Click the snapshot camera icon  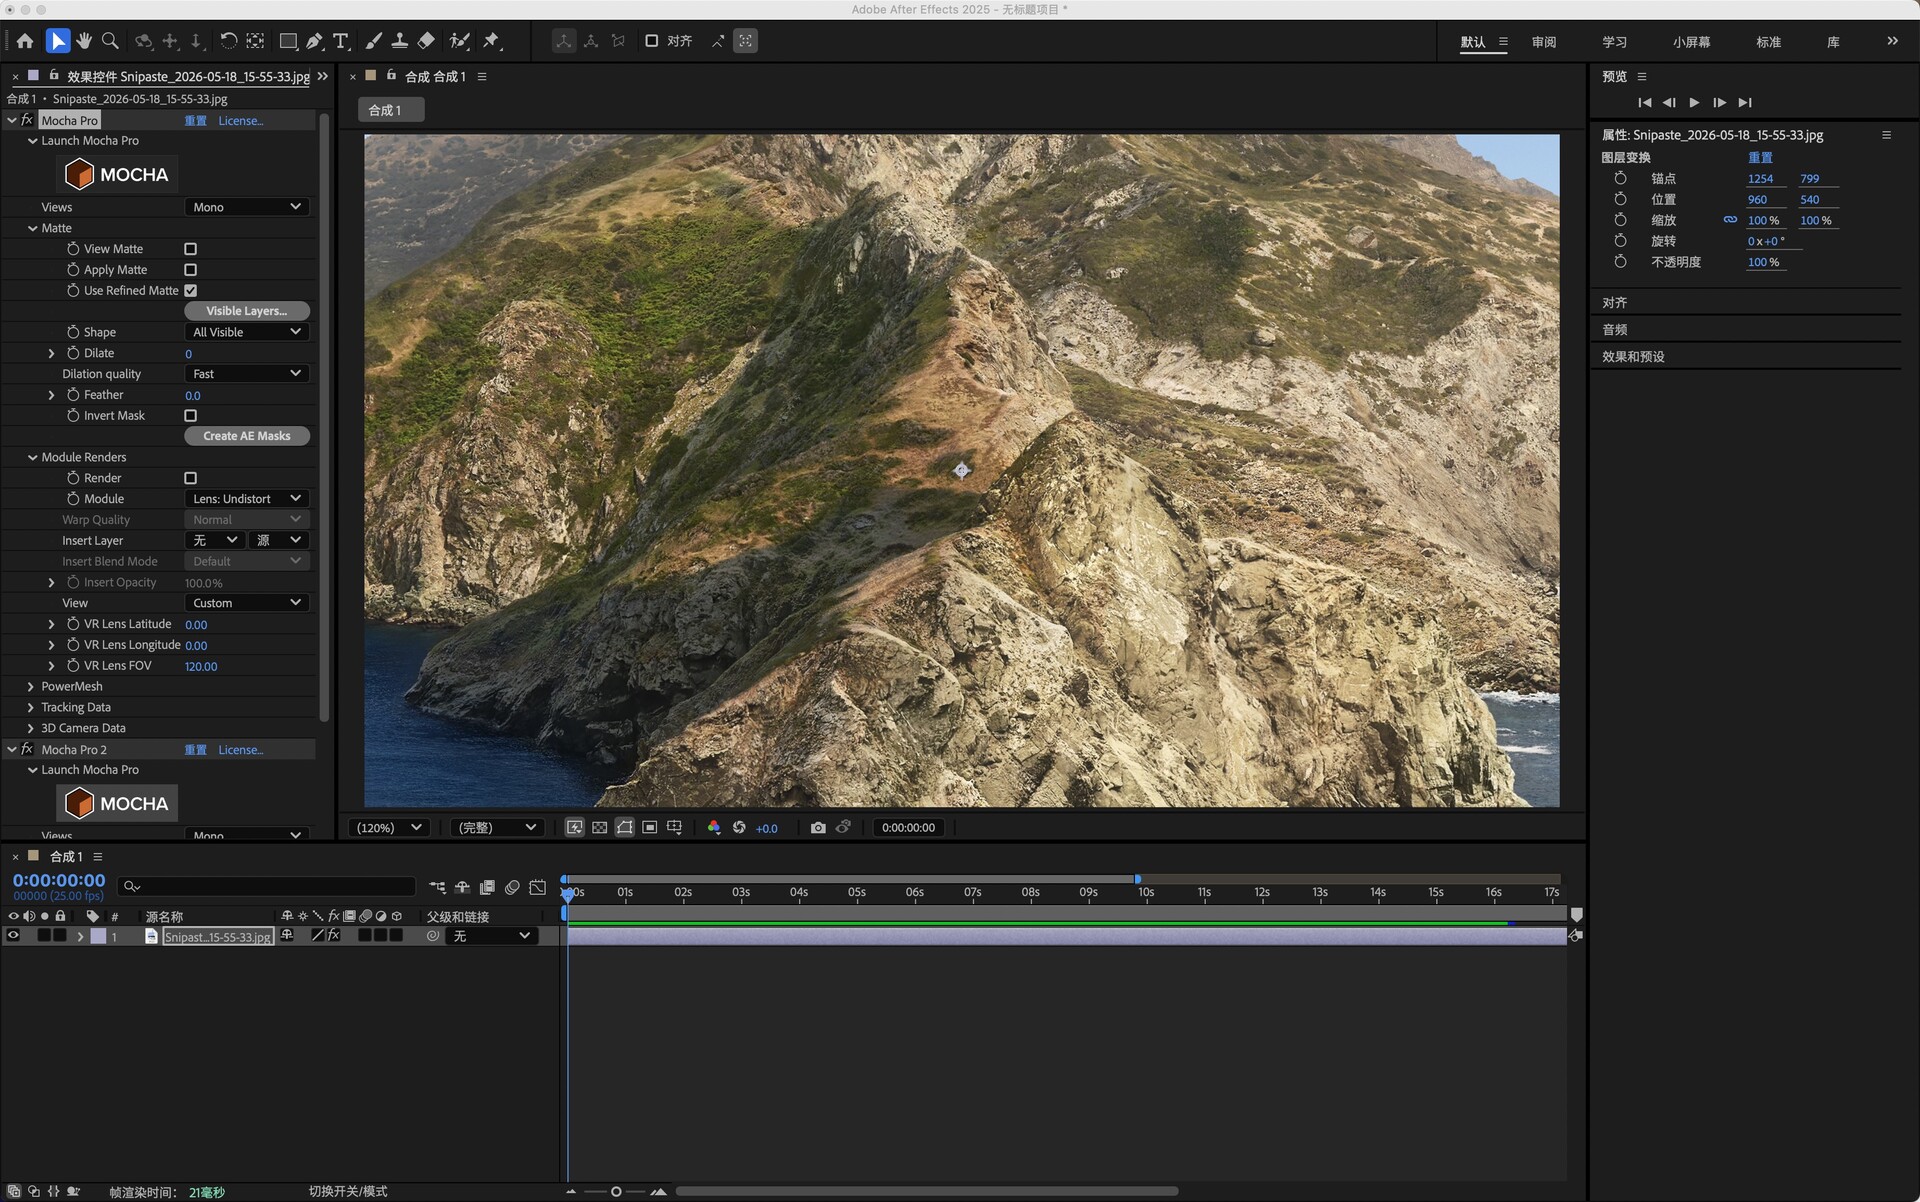pos(818,828)
